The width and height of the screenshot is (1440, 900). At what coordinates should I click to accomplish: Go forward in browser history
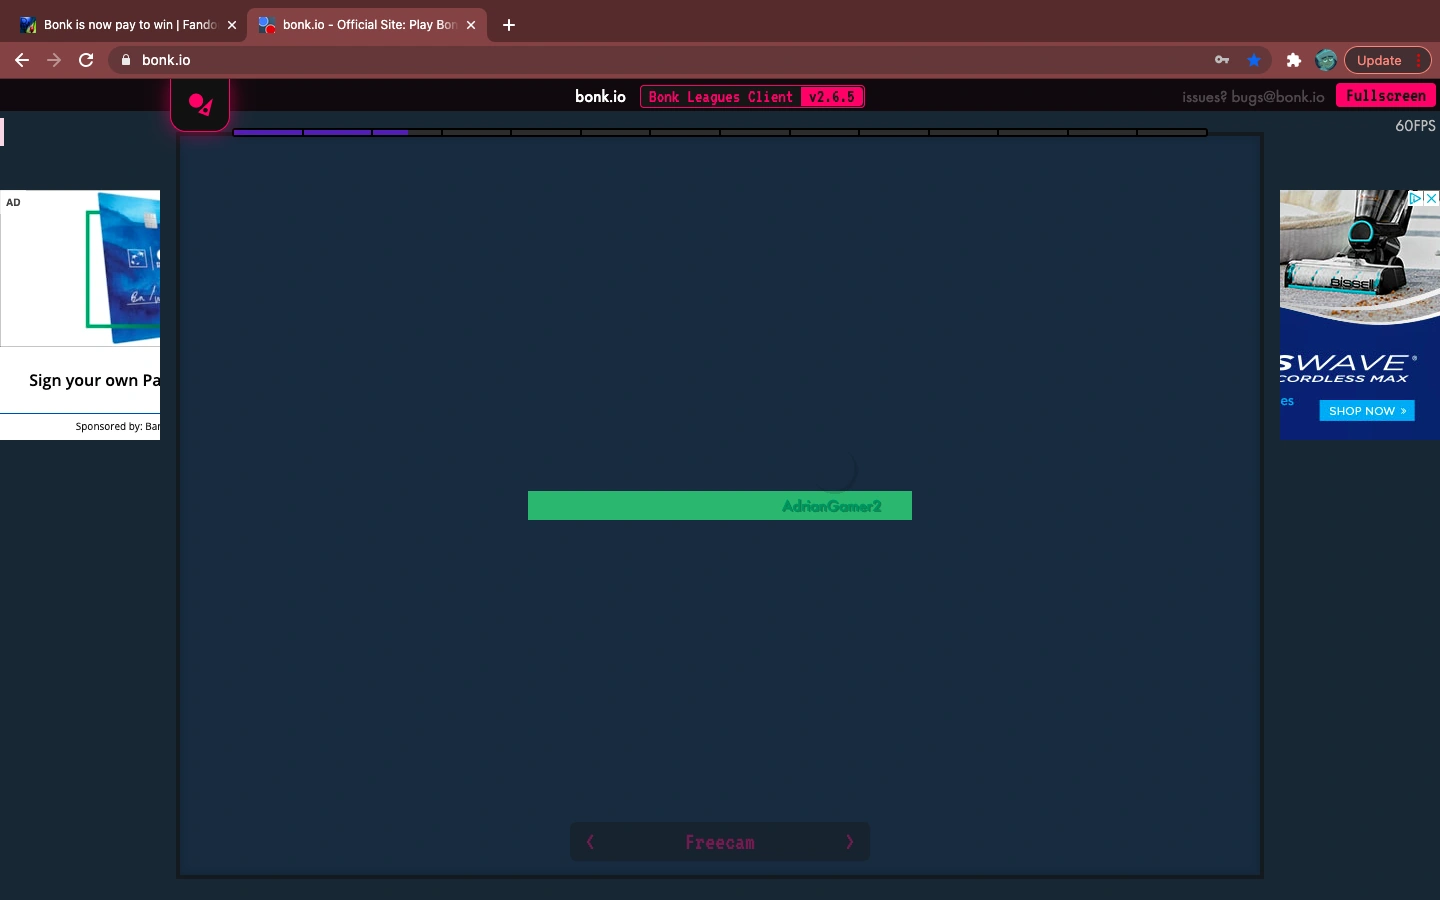(54, 60)
